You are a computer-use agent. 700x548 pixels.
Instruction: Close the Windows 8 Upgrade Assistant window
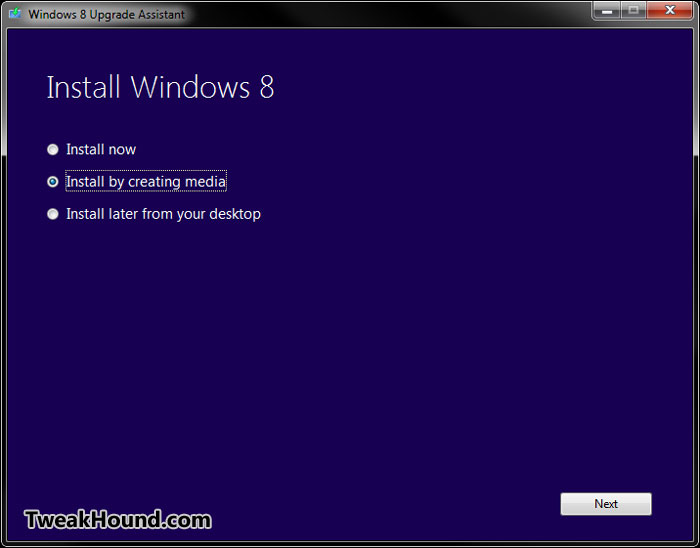[670, 11]
